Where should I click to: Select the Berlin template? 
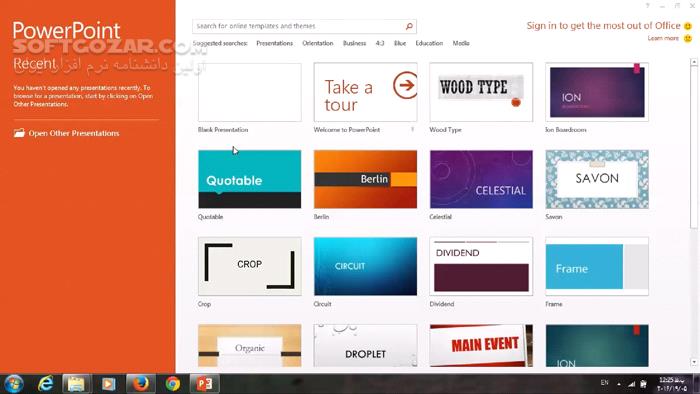[x=365, y=179]
